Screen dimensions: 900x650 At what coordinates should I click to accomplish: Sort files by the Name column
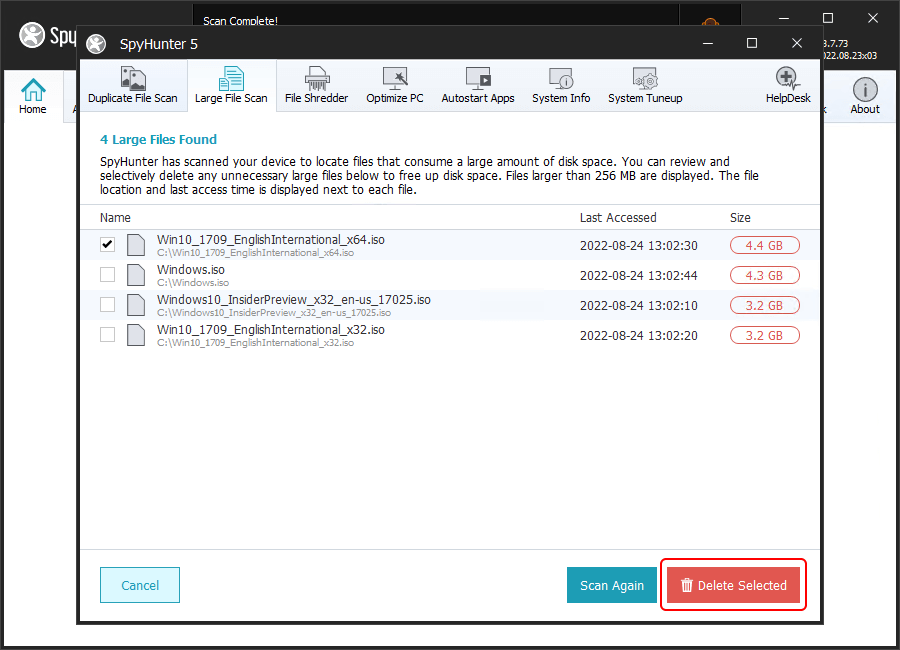[x=115, y=217]
